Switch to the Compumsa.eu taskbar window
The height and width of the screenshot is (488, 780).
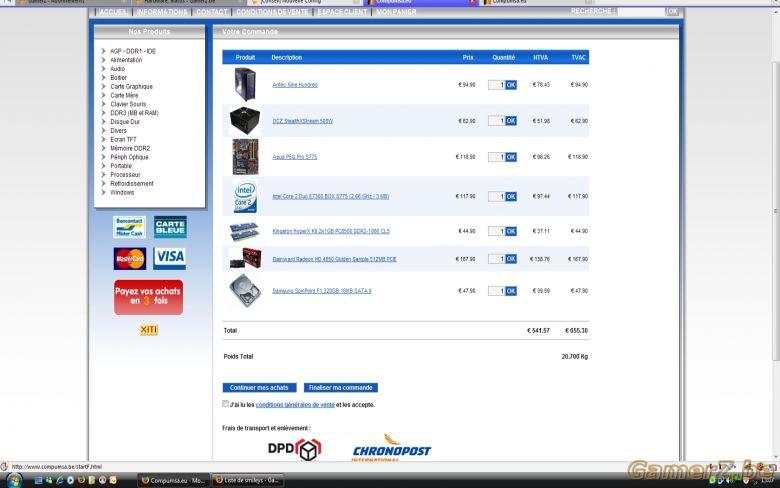[173, 481]
